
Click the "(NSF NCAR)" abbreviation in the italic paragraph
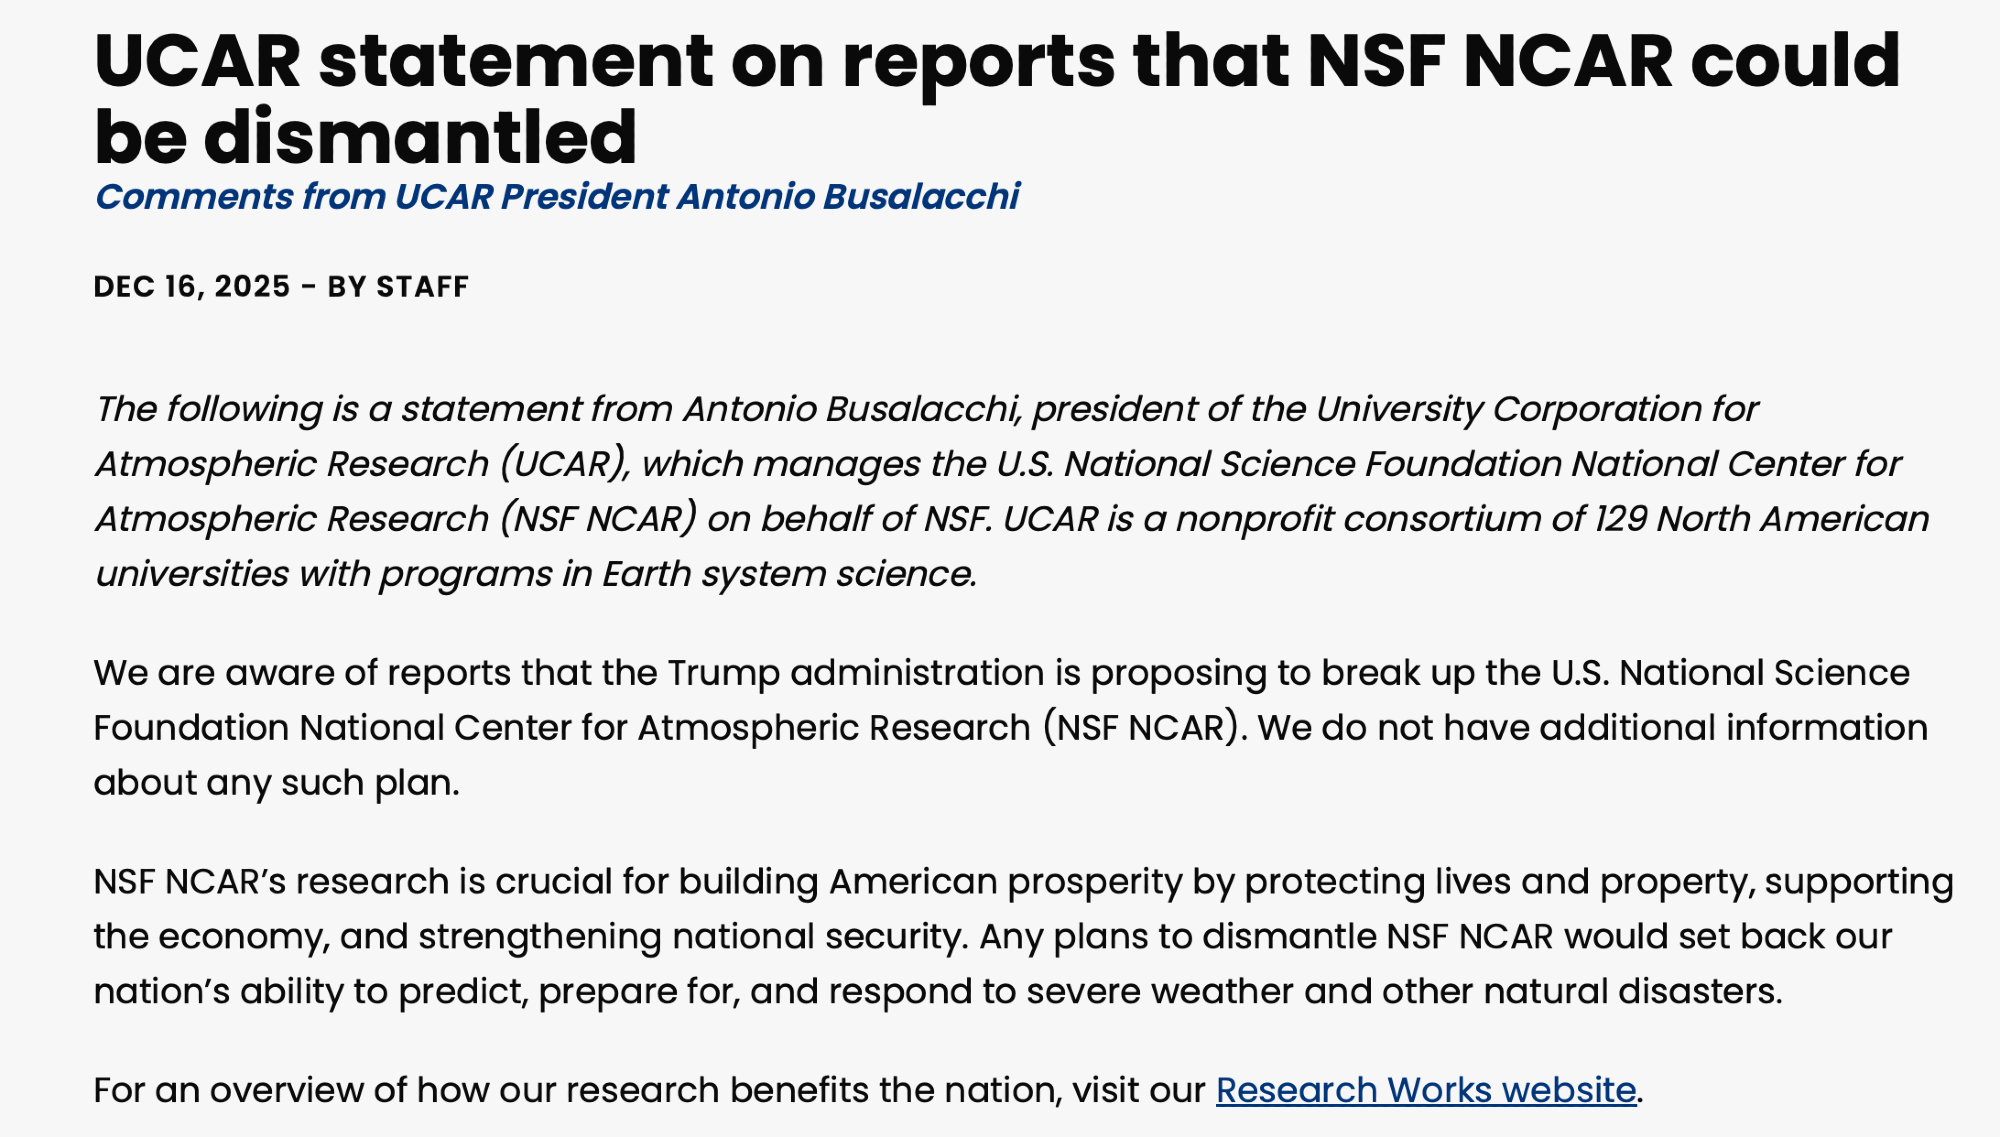coord(597,519)
